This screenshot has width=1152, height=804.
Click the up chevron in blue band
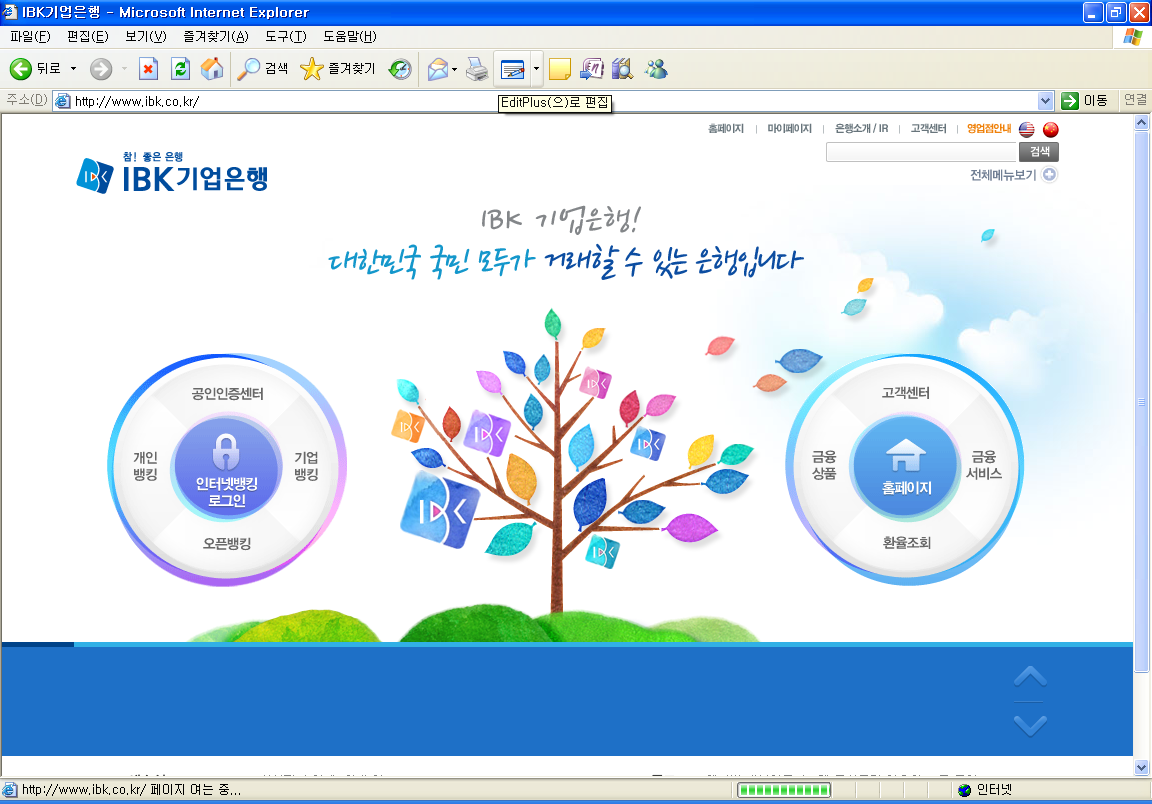tap(1030, 676)
